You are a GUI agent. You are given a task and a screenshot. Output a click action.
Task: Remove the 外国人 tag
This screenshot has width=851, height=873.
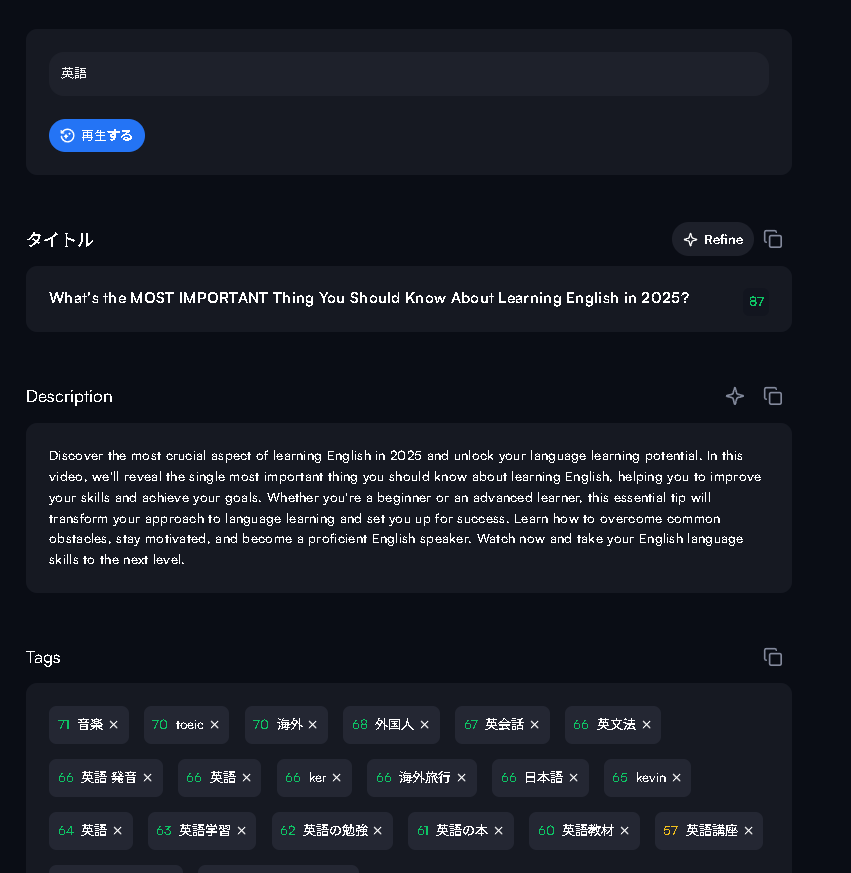coord(425,725)
